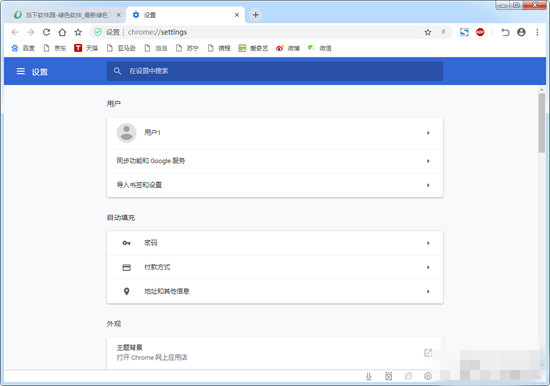Click the undo close-tab arrow icon

tap(505, 32)
